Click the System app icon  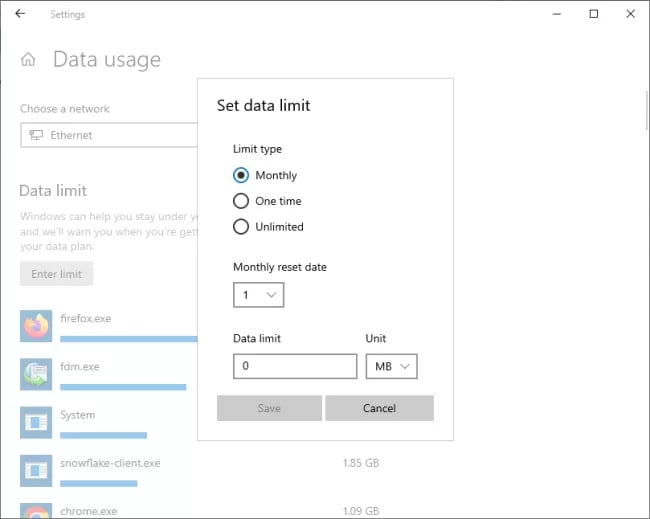click(36, 422)
